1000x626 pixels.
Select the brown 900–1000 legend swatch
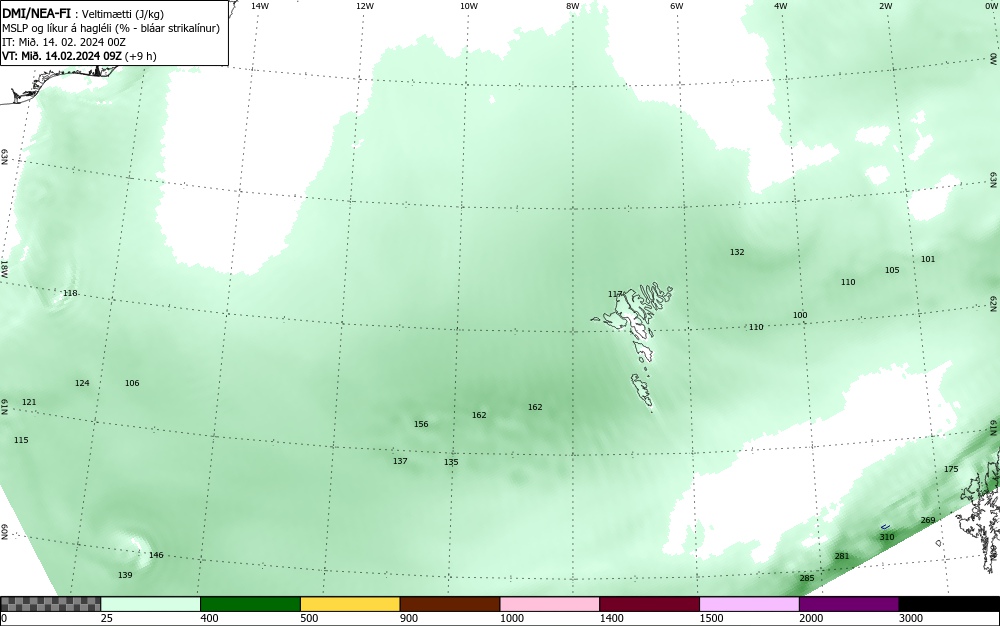[450, 604]
